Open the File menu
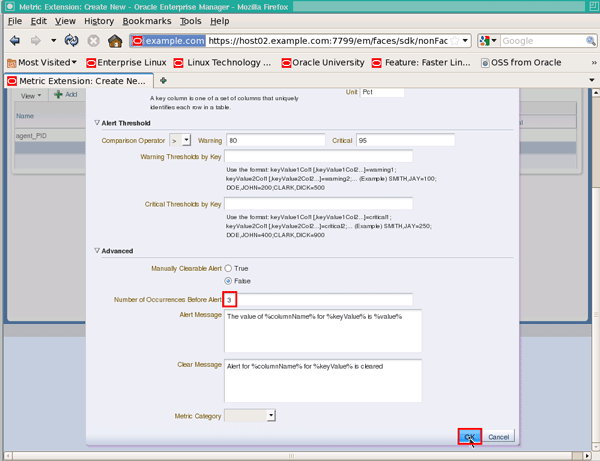This screenshot has width=600, height=461. tap(15, 21)
